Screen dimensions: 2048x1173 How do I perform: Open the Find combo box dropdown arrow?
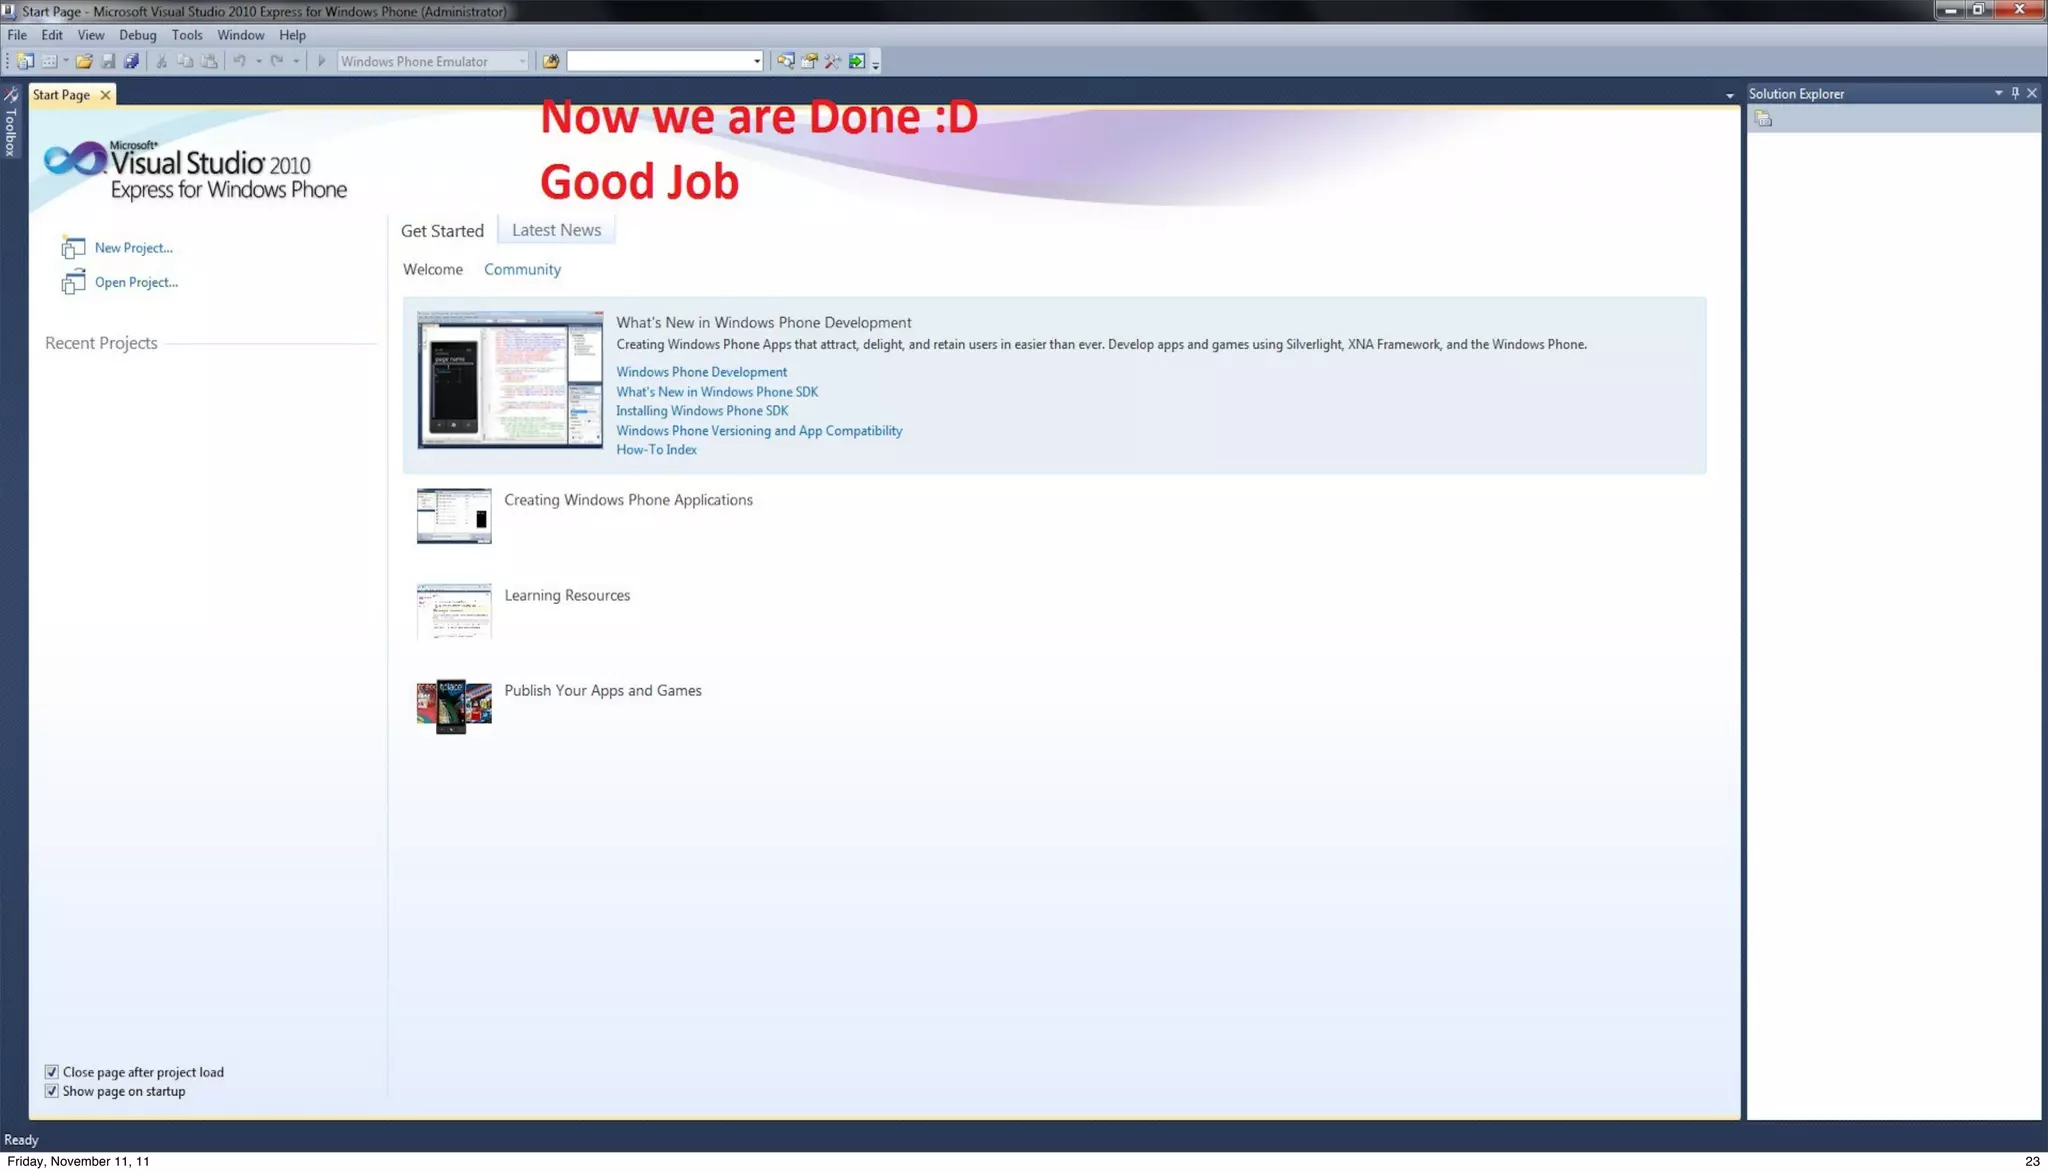pos(756,61)
